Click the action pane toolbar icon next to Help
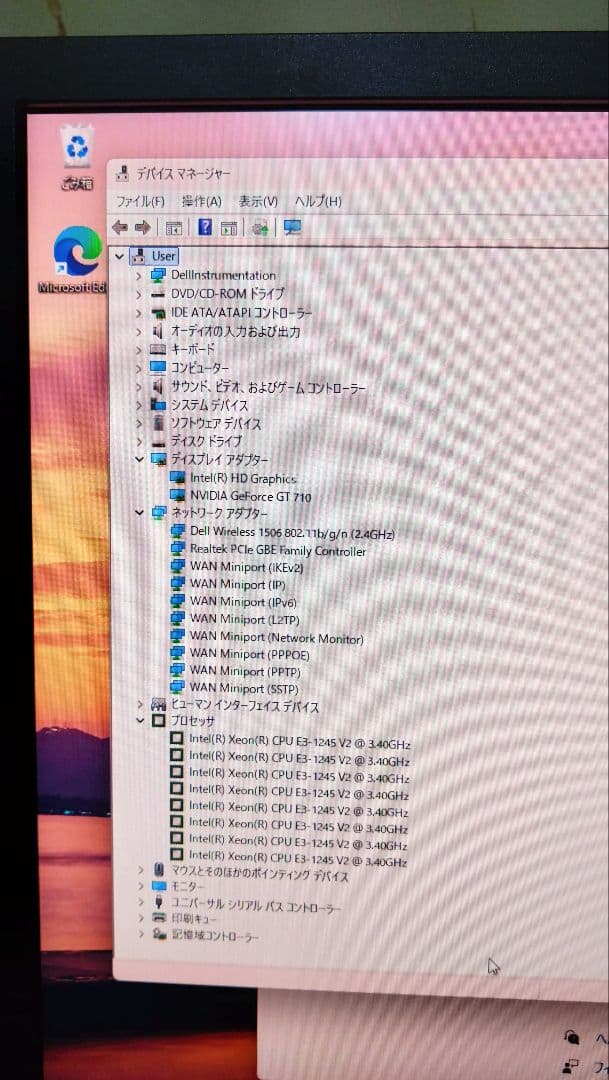The image size is (609, 1080). click(x=229, y=228)
